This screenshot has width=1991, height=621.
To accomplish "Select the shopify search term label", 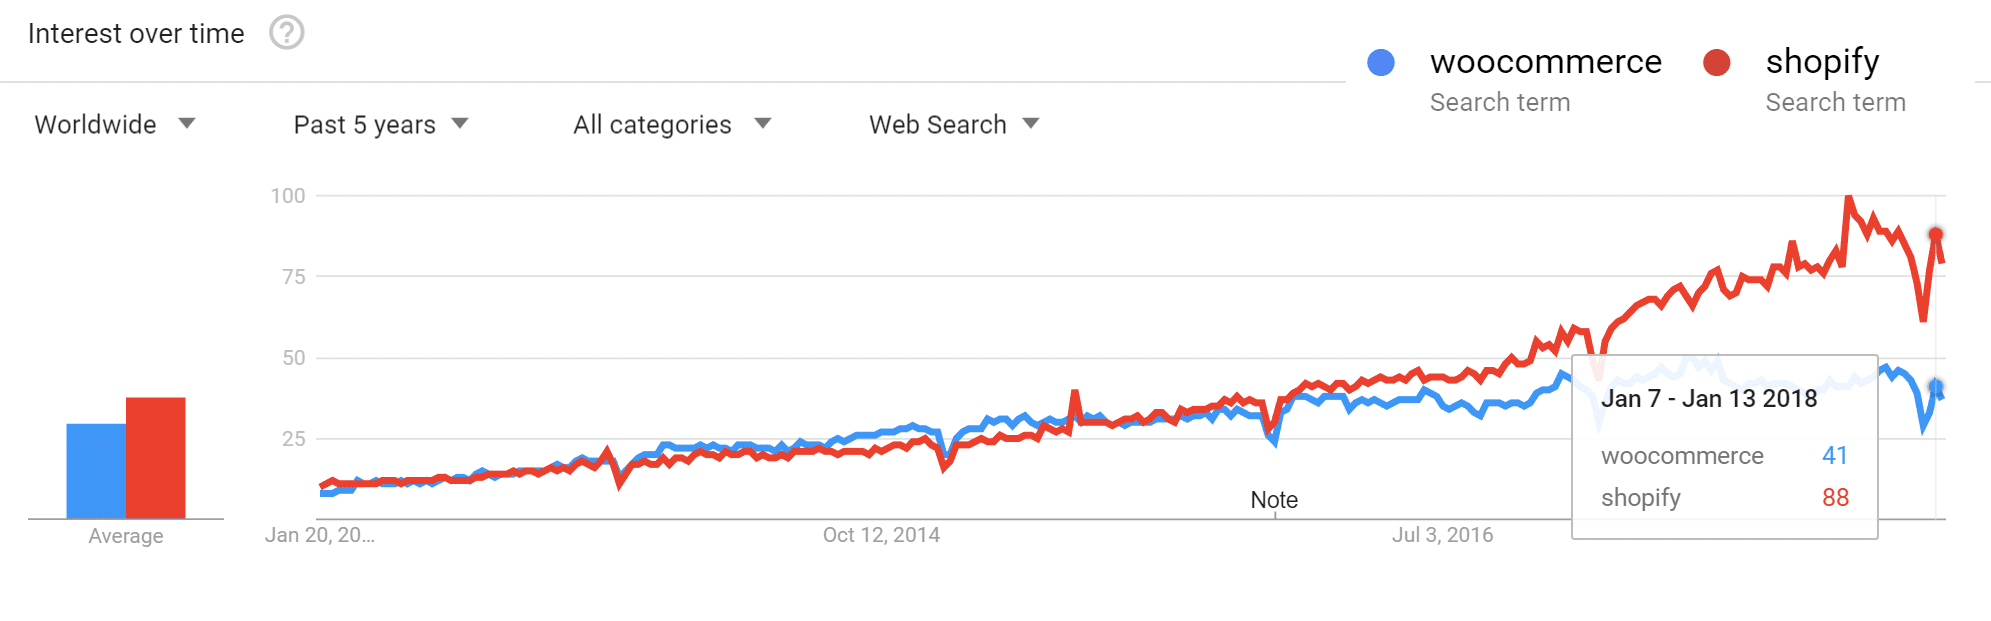I will (1822, 62).
